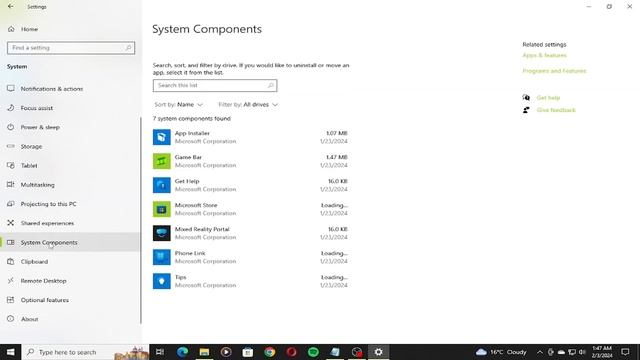Click the volume speaker tray icon
The width and height of the screenshot is (640, 360).
[582, 352]
